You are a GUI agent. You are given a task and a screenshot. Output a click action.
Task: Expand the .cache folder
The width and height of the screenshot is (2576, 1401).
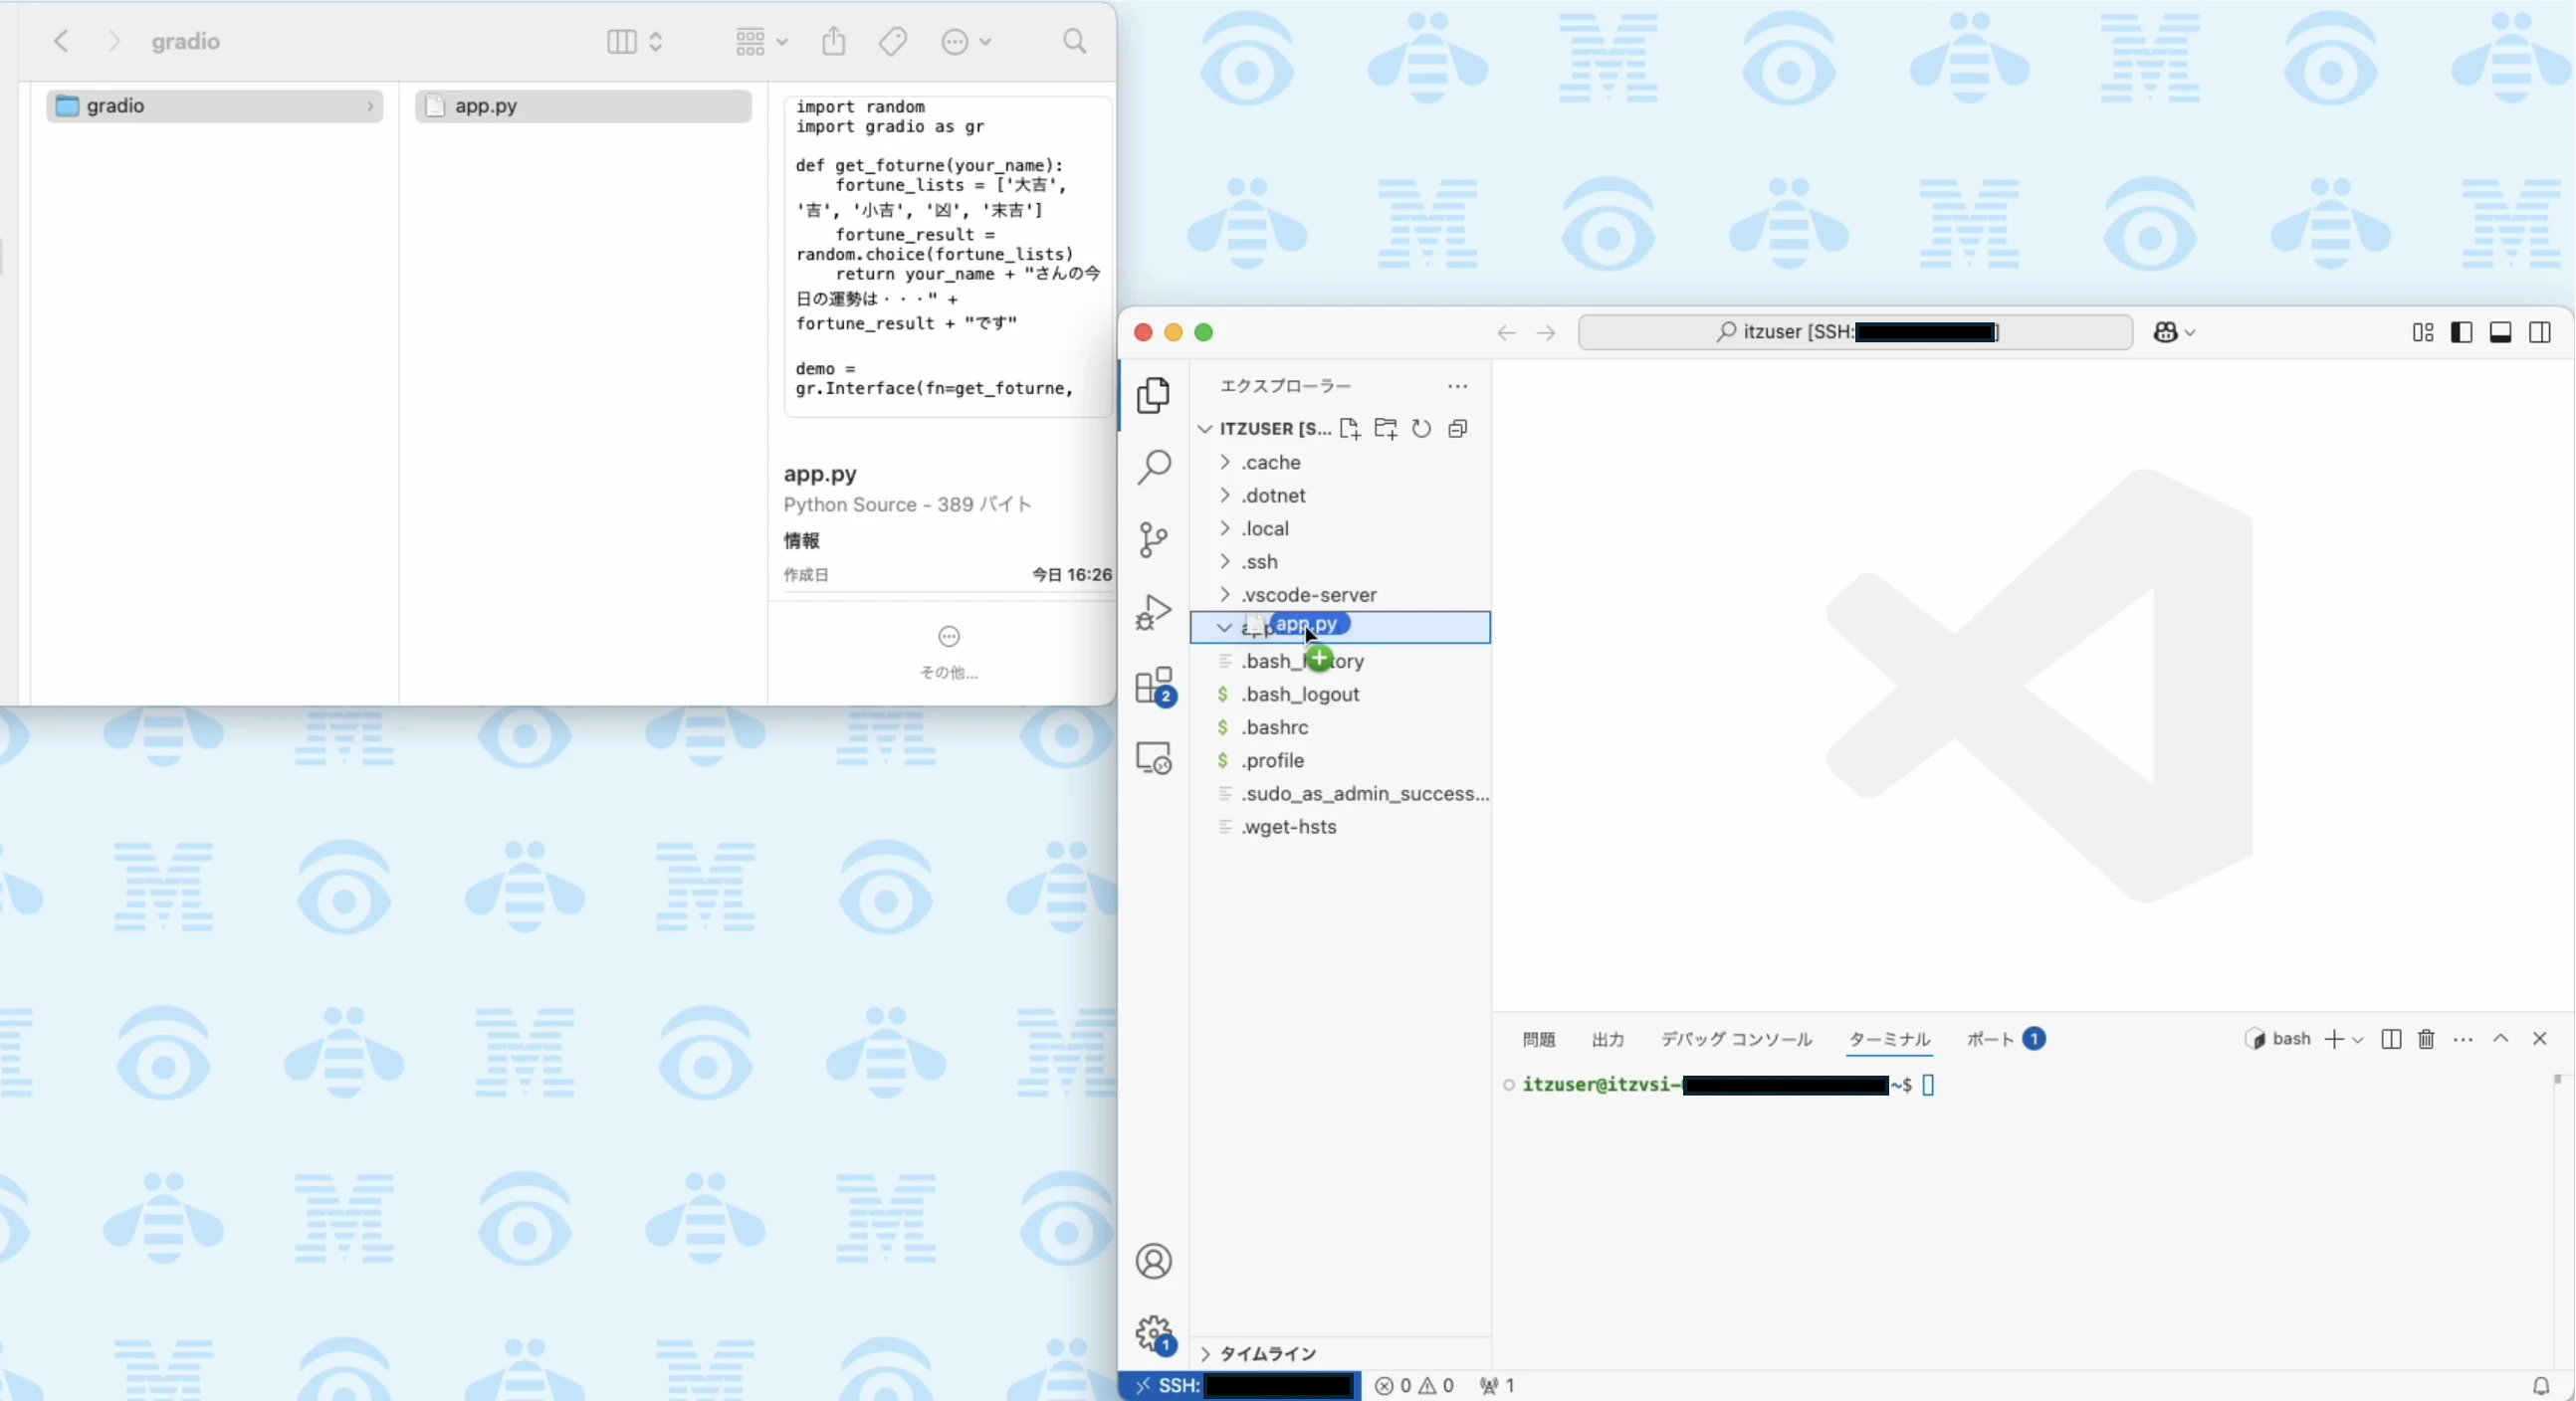[1340, 463]
